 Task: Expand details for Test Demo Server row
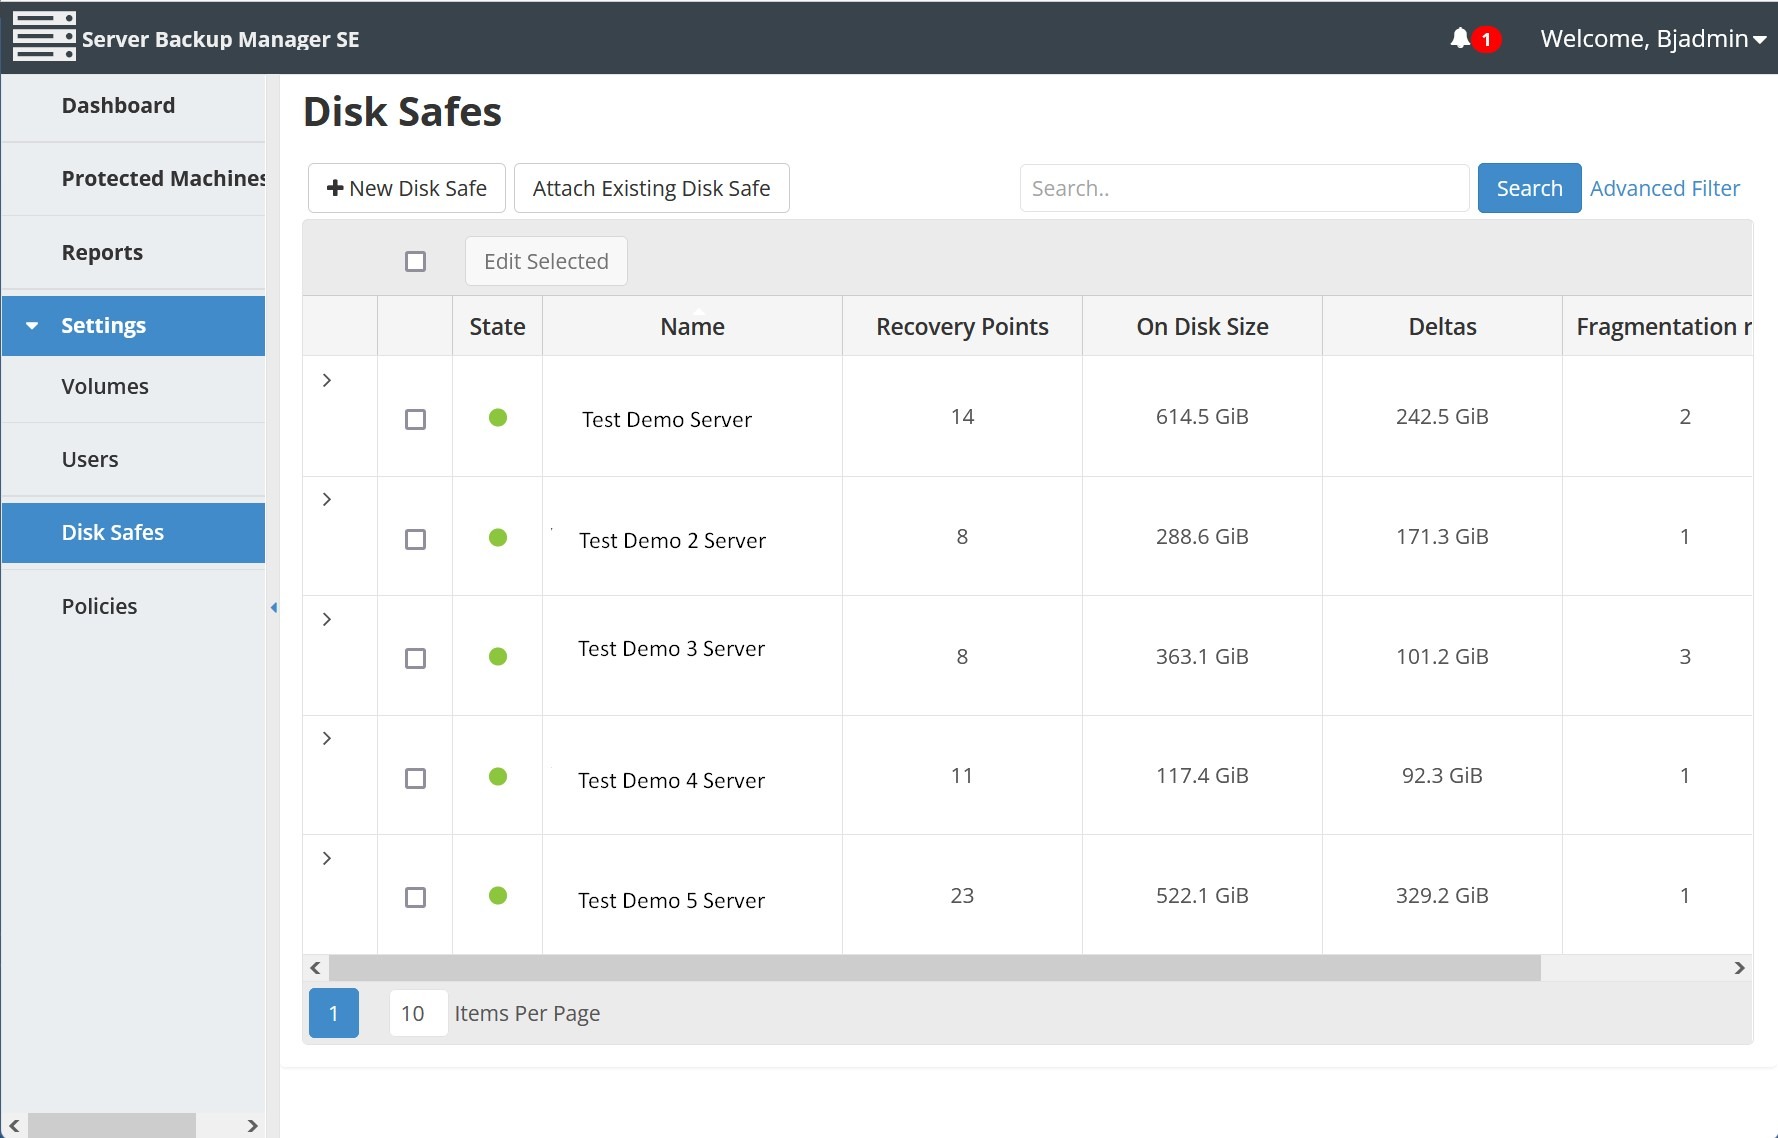click(x=326, y=380)
